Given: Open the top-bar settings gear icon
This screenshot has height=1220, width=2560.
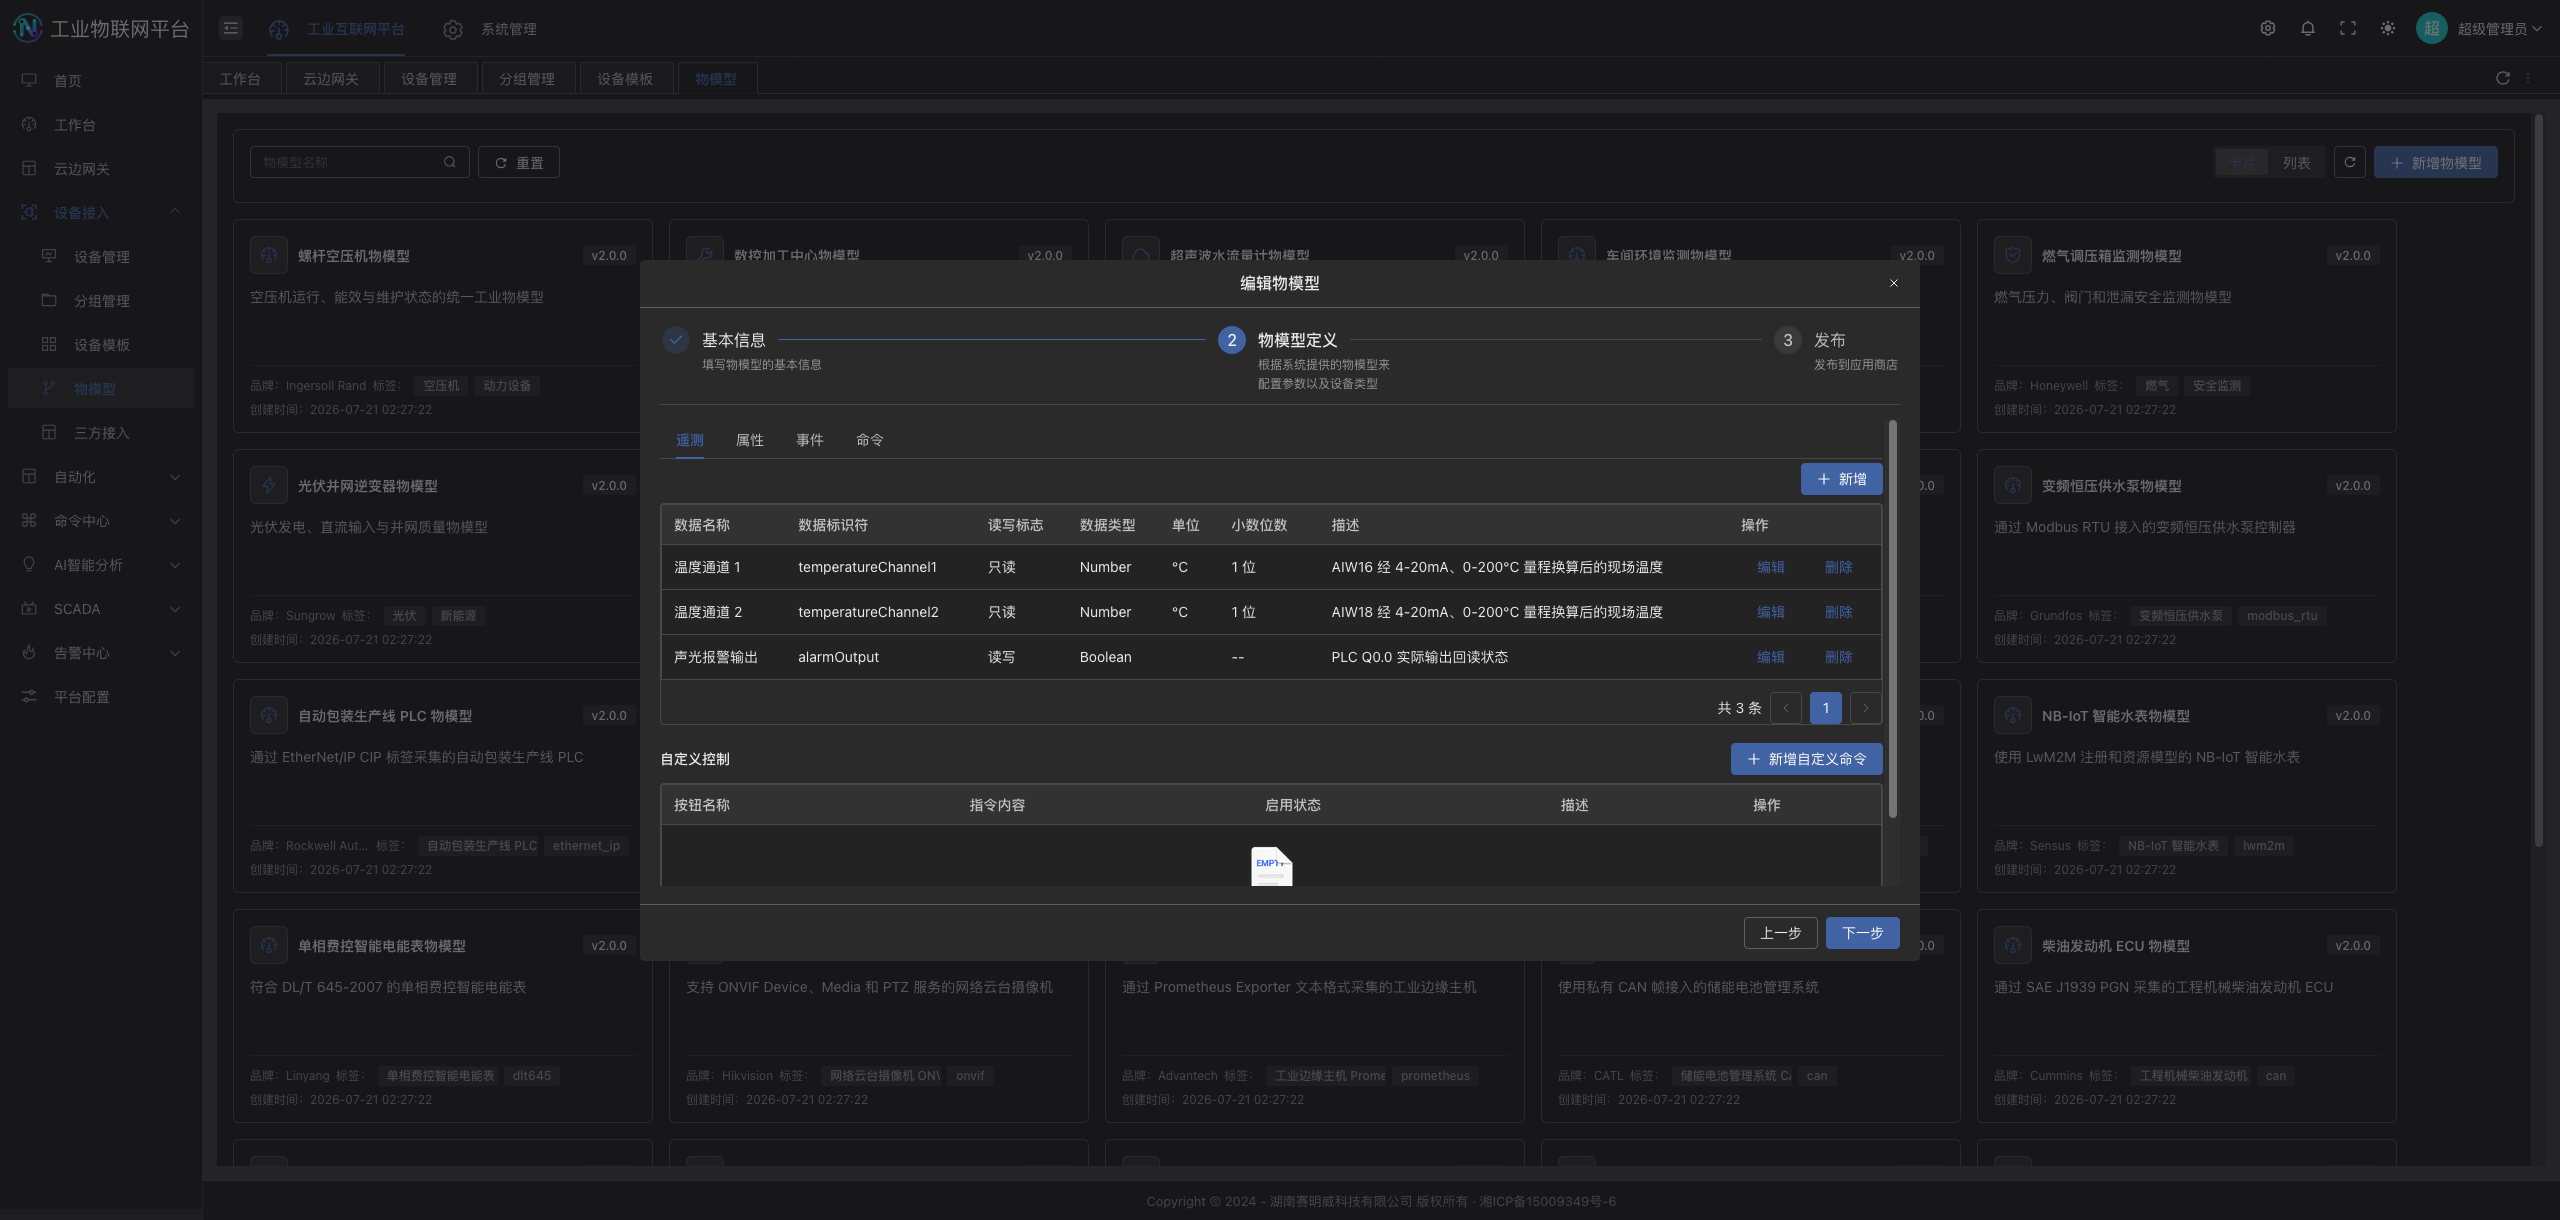Looking at the screenshot, I should point(2268,28).
